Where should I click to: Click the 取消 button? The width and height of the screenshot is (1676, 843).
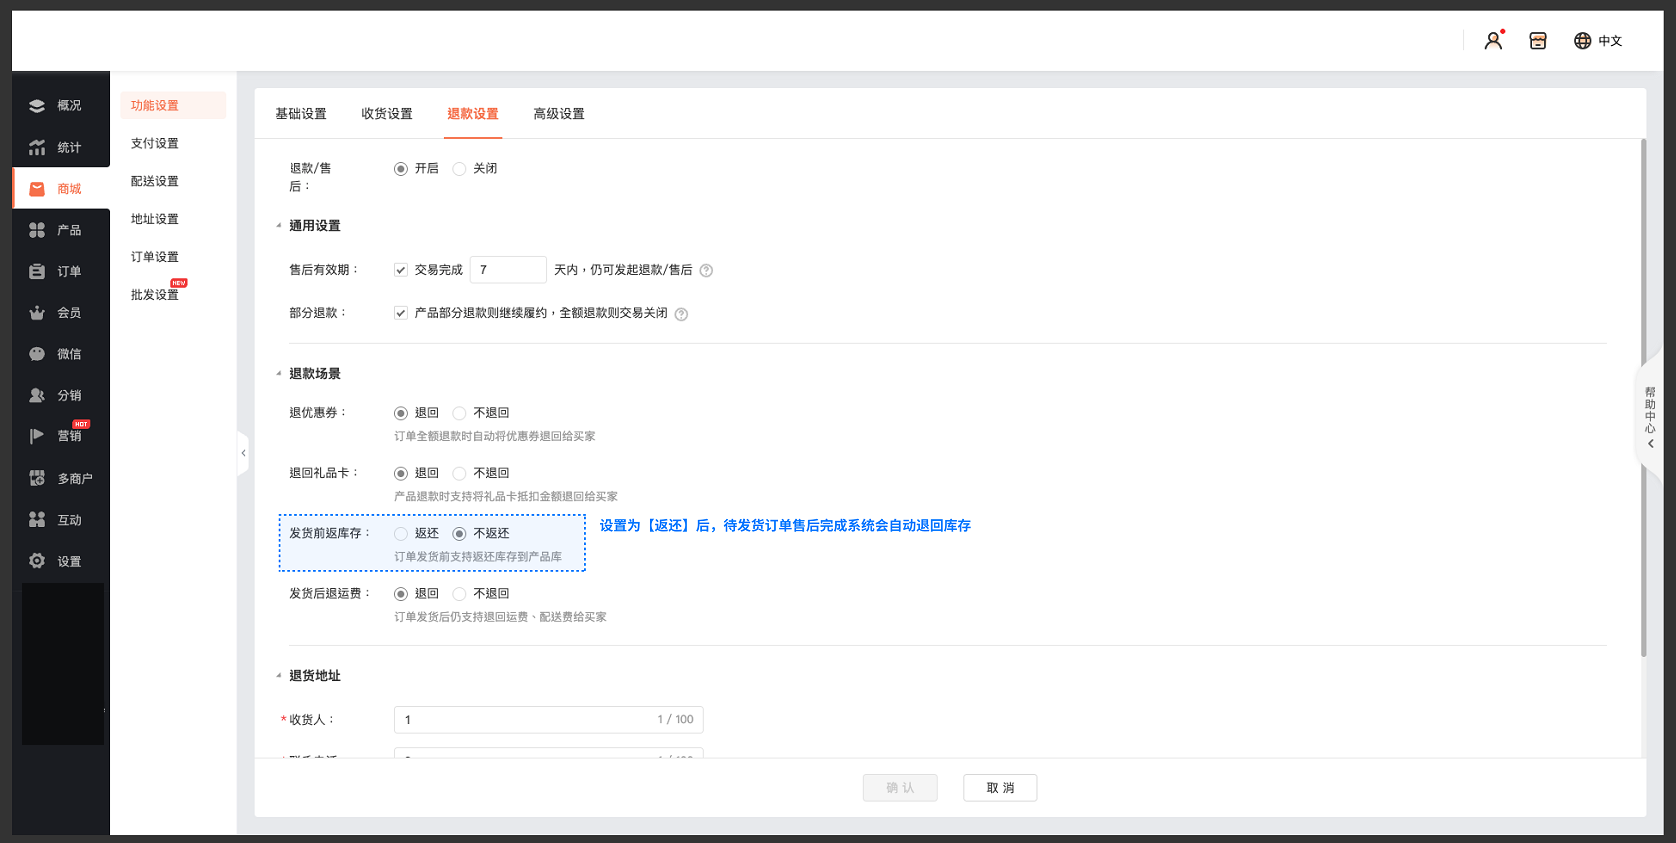pyautogui.click(x=1000, y=788)
